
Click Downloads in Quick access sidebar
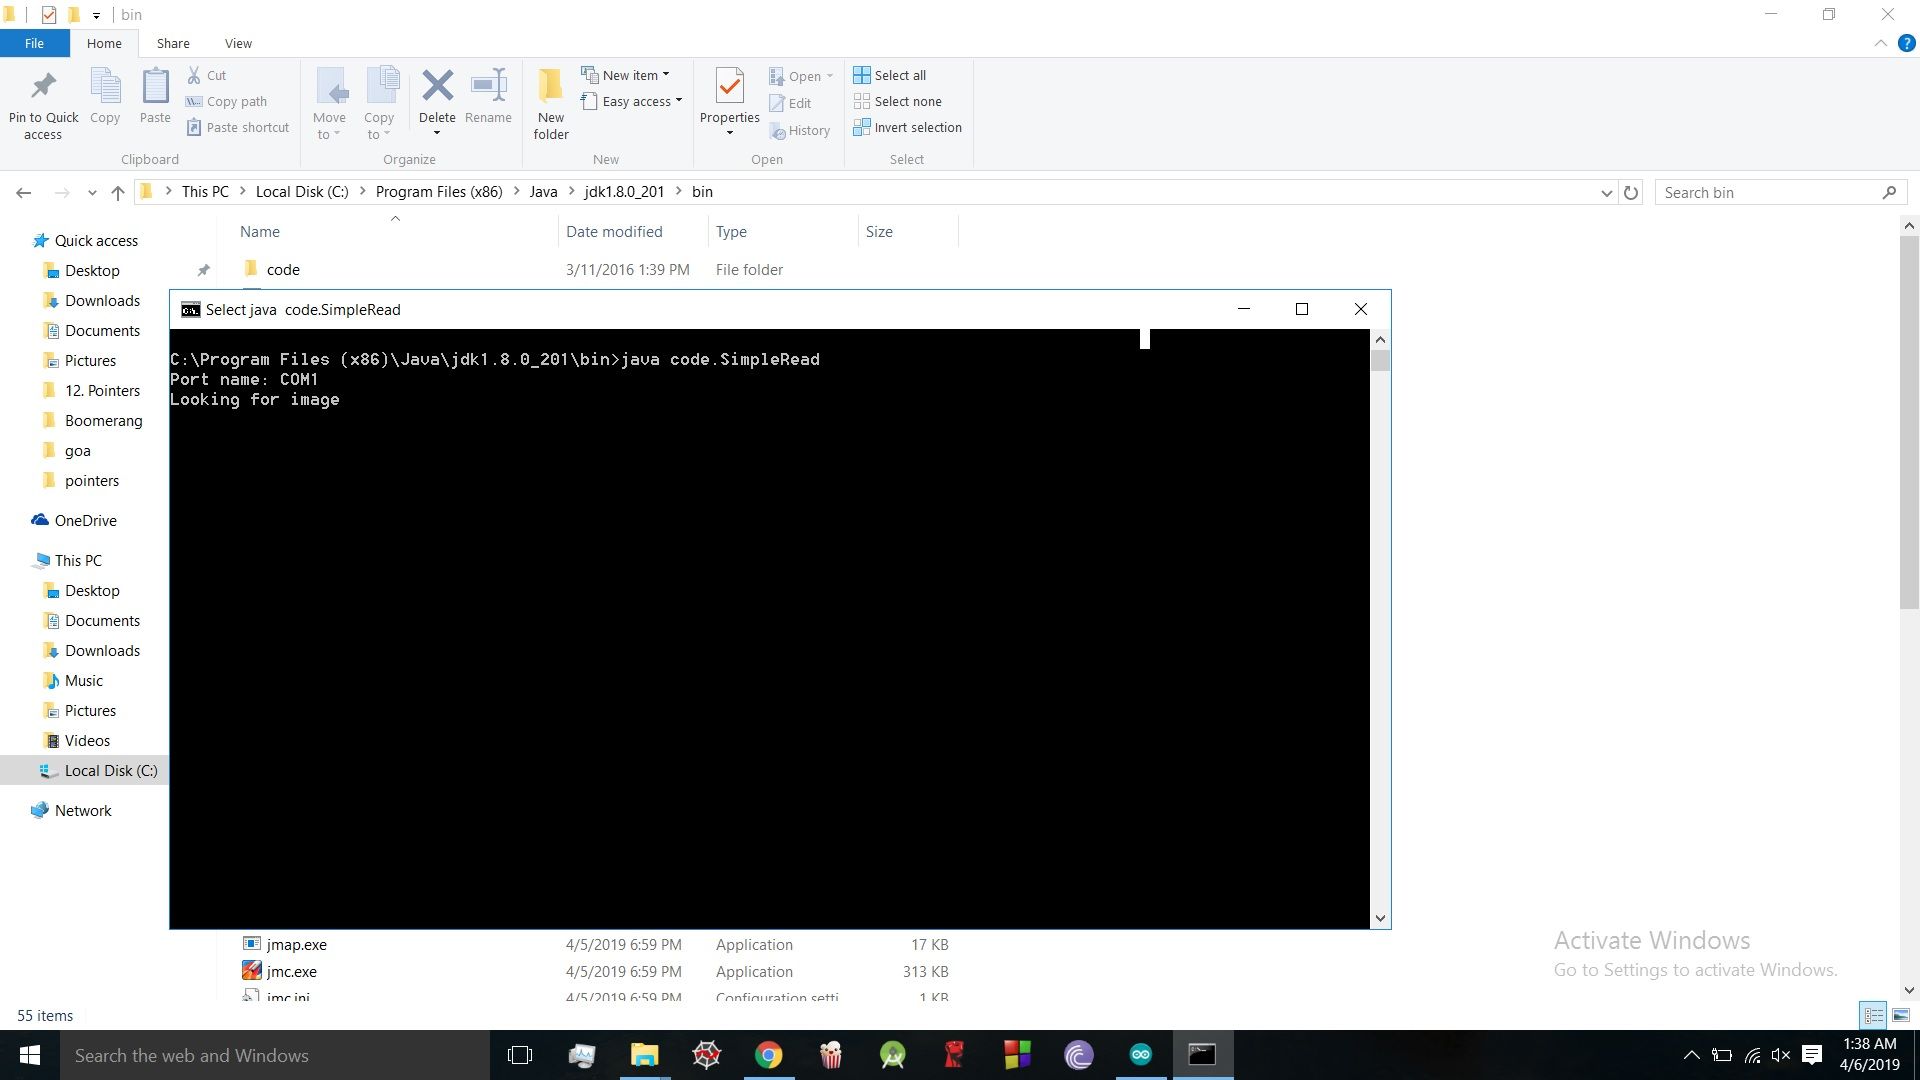pyautogui.click(x=102, y=300)
